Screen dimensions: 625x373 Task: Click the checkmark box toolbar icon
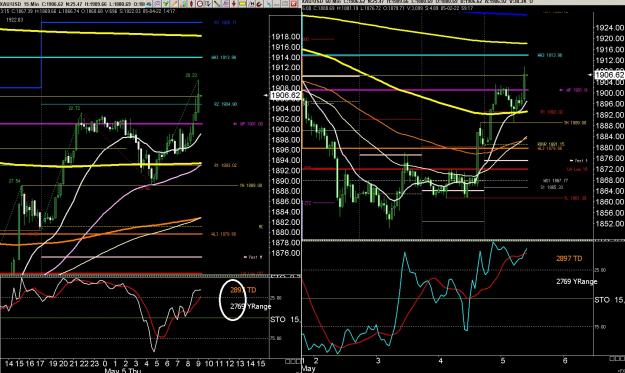[208, 4]
